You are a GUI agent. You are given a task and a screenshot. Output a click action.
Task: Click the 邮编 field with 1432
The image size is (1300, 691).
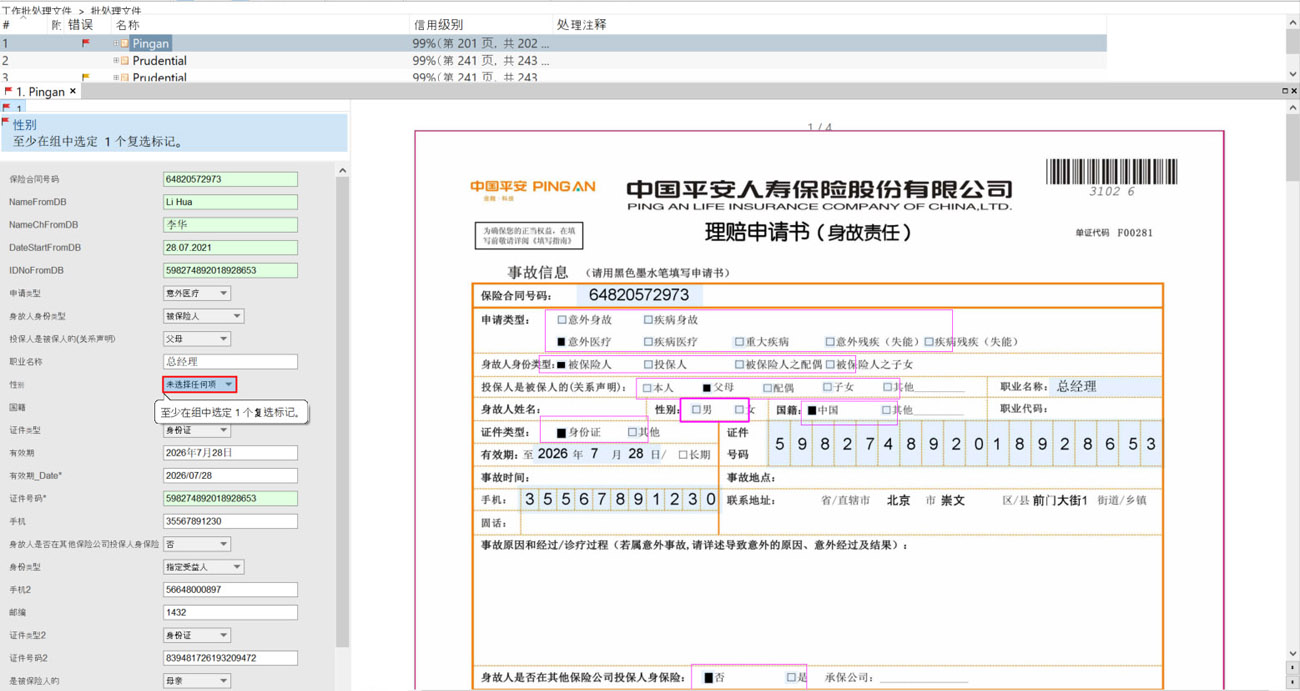pyautogui.click(x=230, y=612)
